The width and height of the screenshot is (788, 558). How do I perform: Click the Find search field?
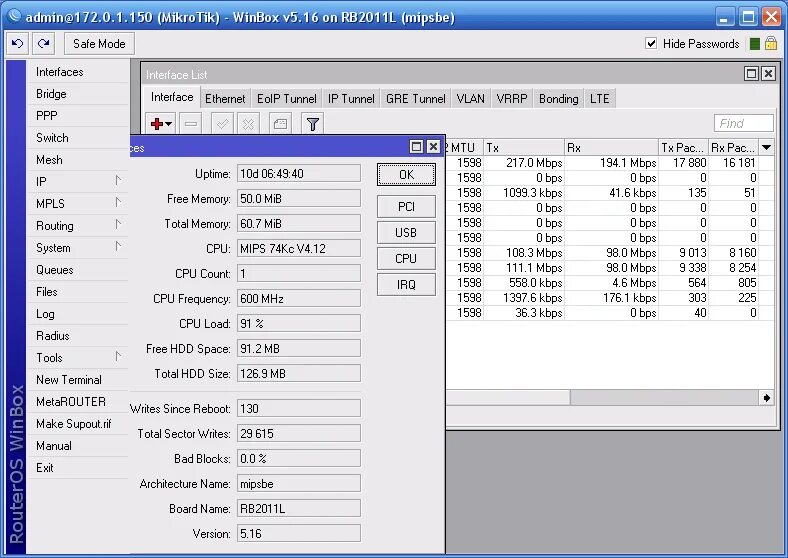(x=743, y=123)
